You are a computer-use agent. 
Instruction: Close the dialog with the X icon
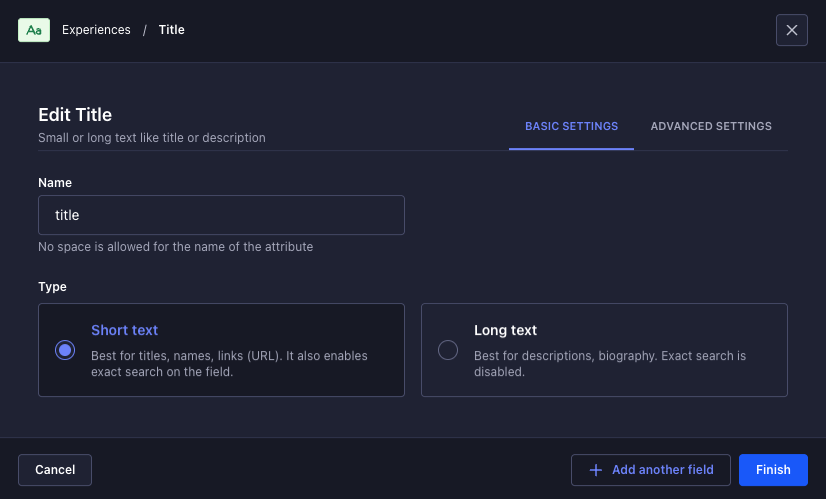tap(791, 30)
